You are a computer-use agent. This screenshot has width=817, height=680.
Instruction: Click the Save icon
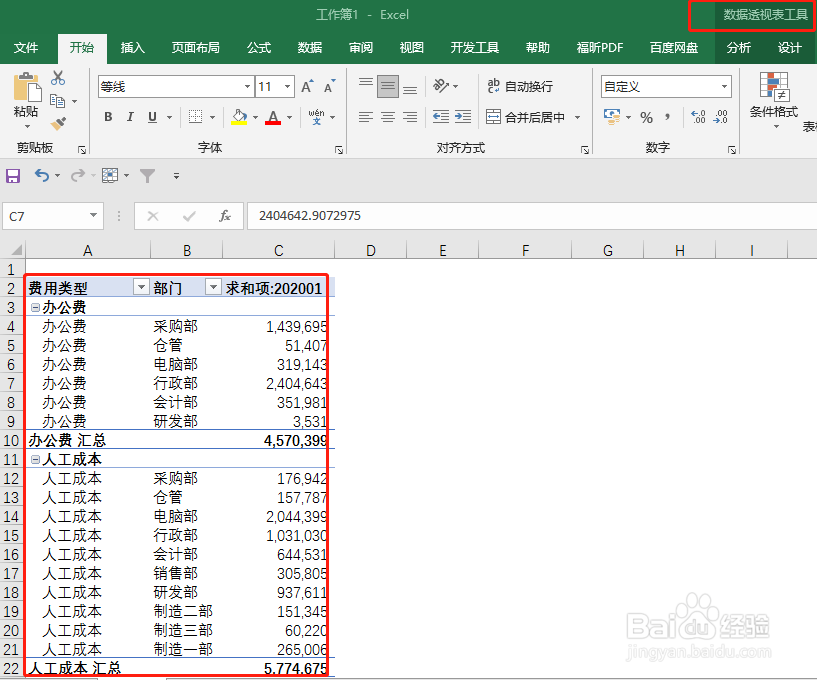(x=13, y=175)
